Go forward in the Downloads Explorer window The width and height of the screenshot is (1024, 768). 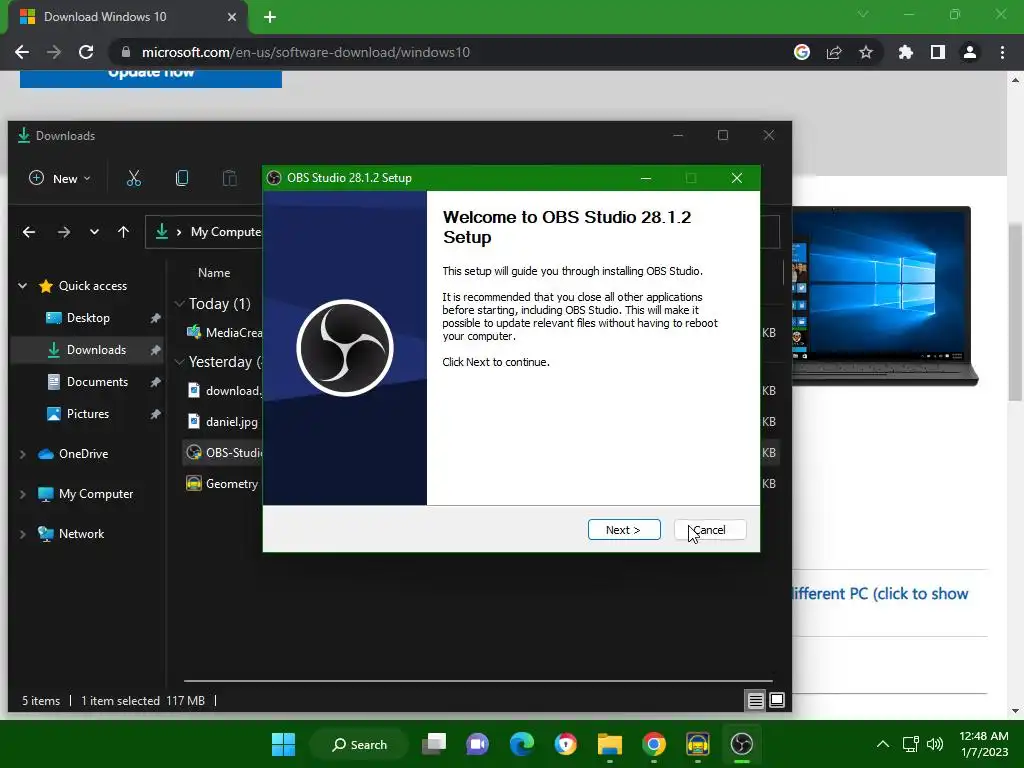click(63, 232)
